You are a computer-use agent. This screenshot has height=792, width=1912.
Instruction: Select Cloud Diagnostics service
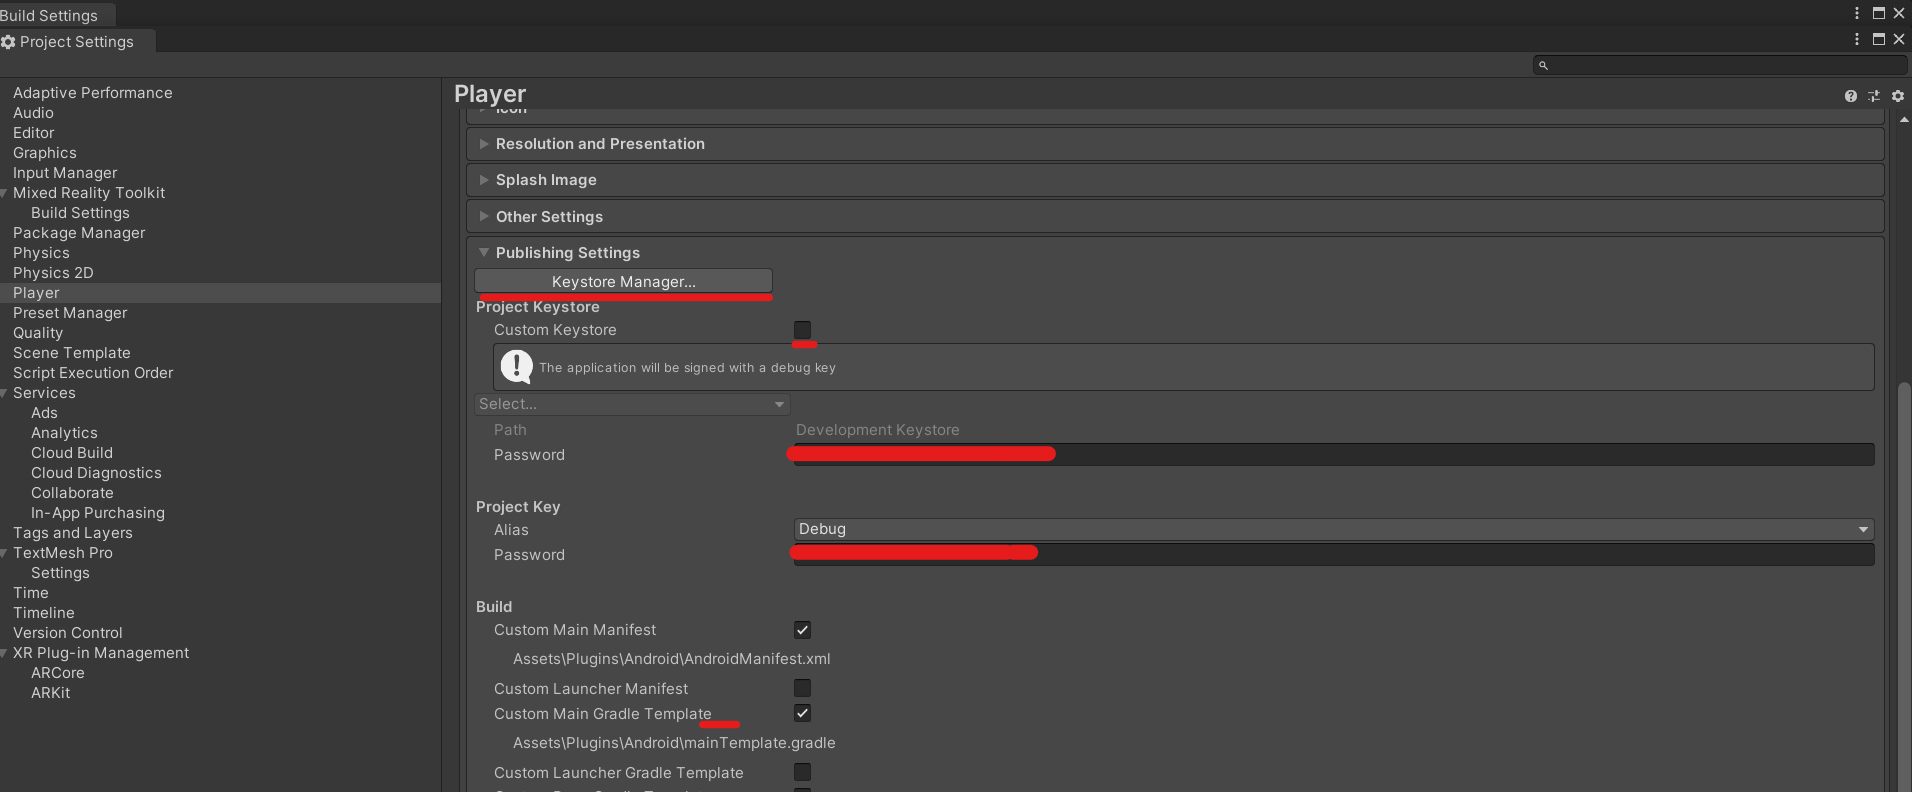pos(96,473)
